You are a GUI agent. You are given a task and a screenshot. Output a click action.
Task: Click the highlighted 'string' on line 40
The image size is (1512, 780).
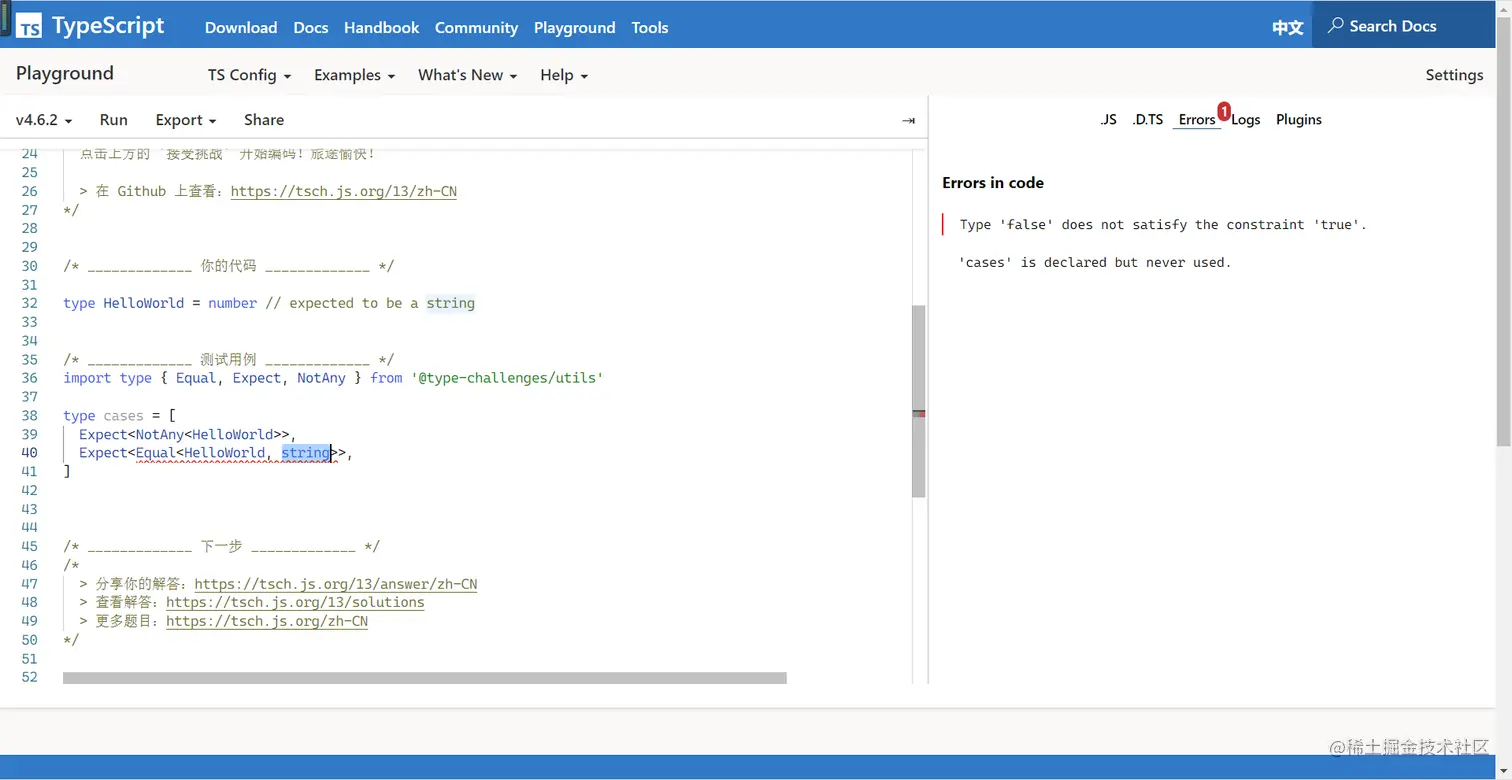coord(306,453)
